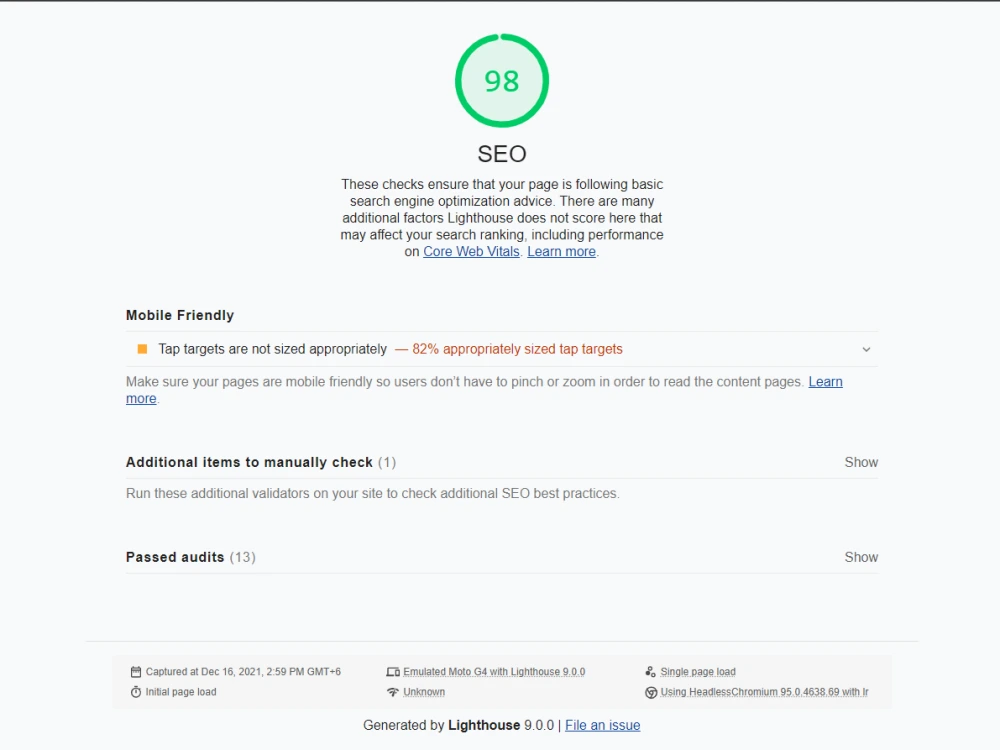Open Learn more link under SEO description
The image size is (1000, 750).
(561, 251)
